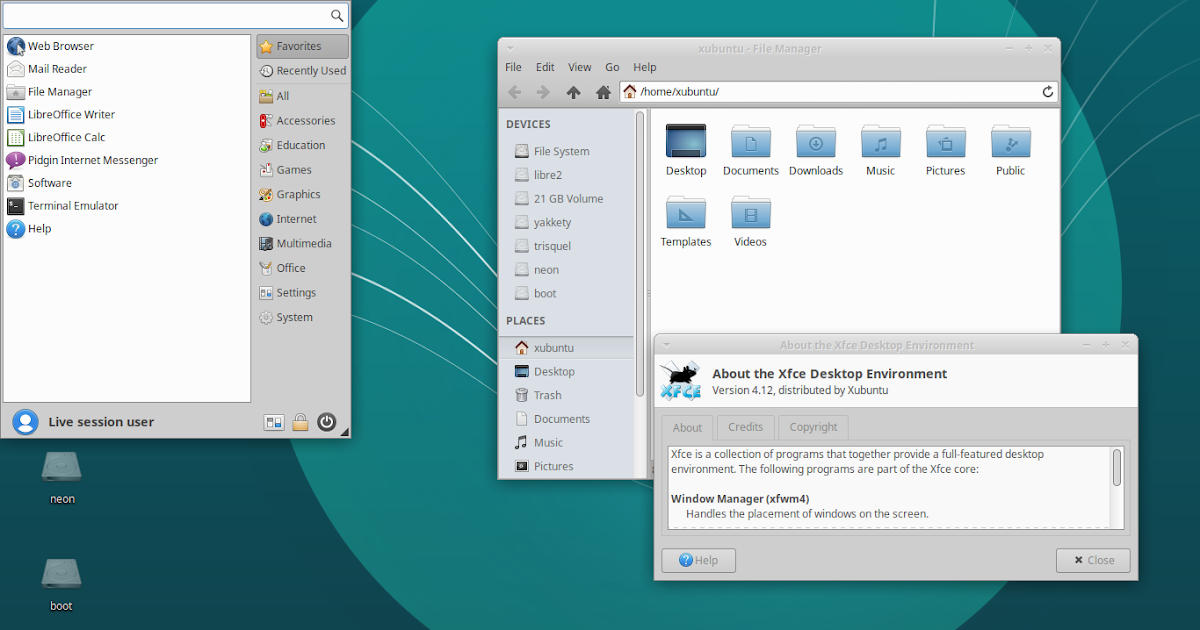Select the boot device in the Devices sidebar
This screenshot has width=1200, height=630.
pos(545,293)
